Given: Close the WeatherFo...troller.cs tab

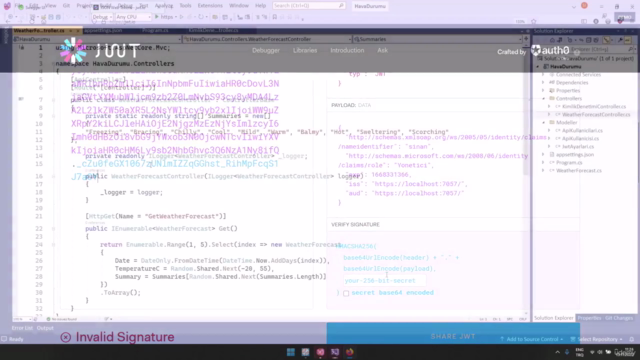Looking at the screenshot, I should point(78,31).
